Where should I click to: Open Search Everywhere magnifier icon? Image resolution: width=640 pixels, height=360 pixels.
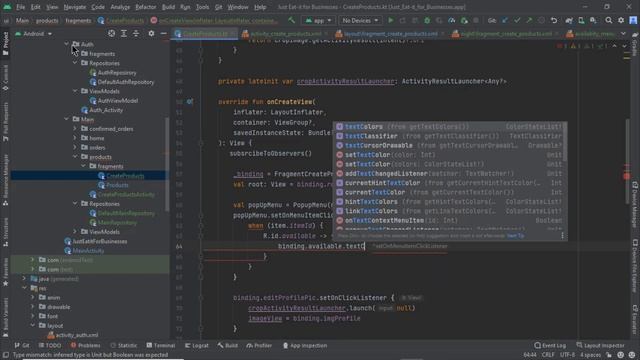point(609,20)
